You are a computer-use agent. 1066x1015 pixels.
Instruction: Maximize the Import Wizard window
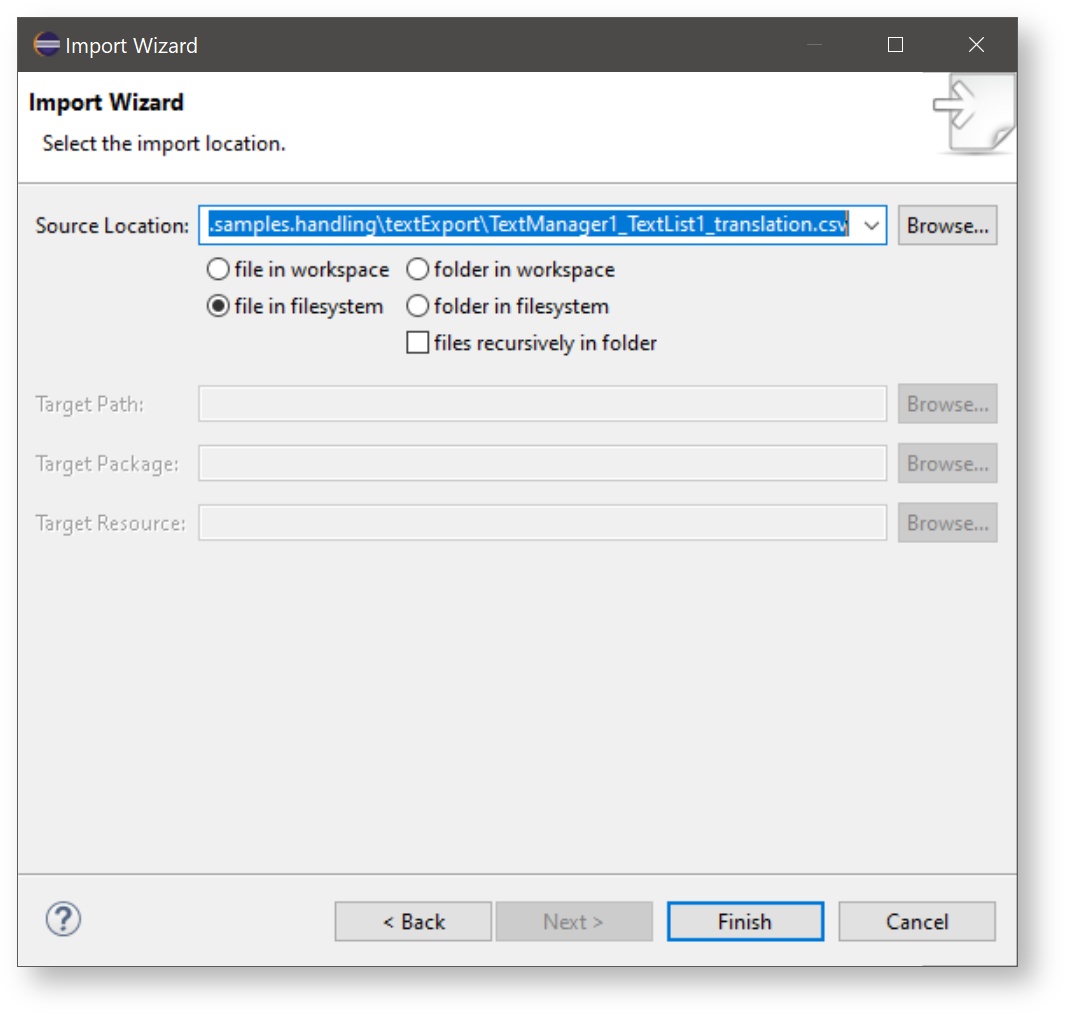click(895, 45)
